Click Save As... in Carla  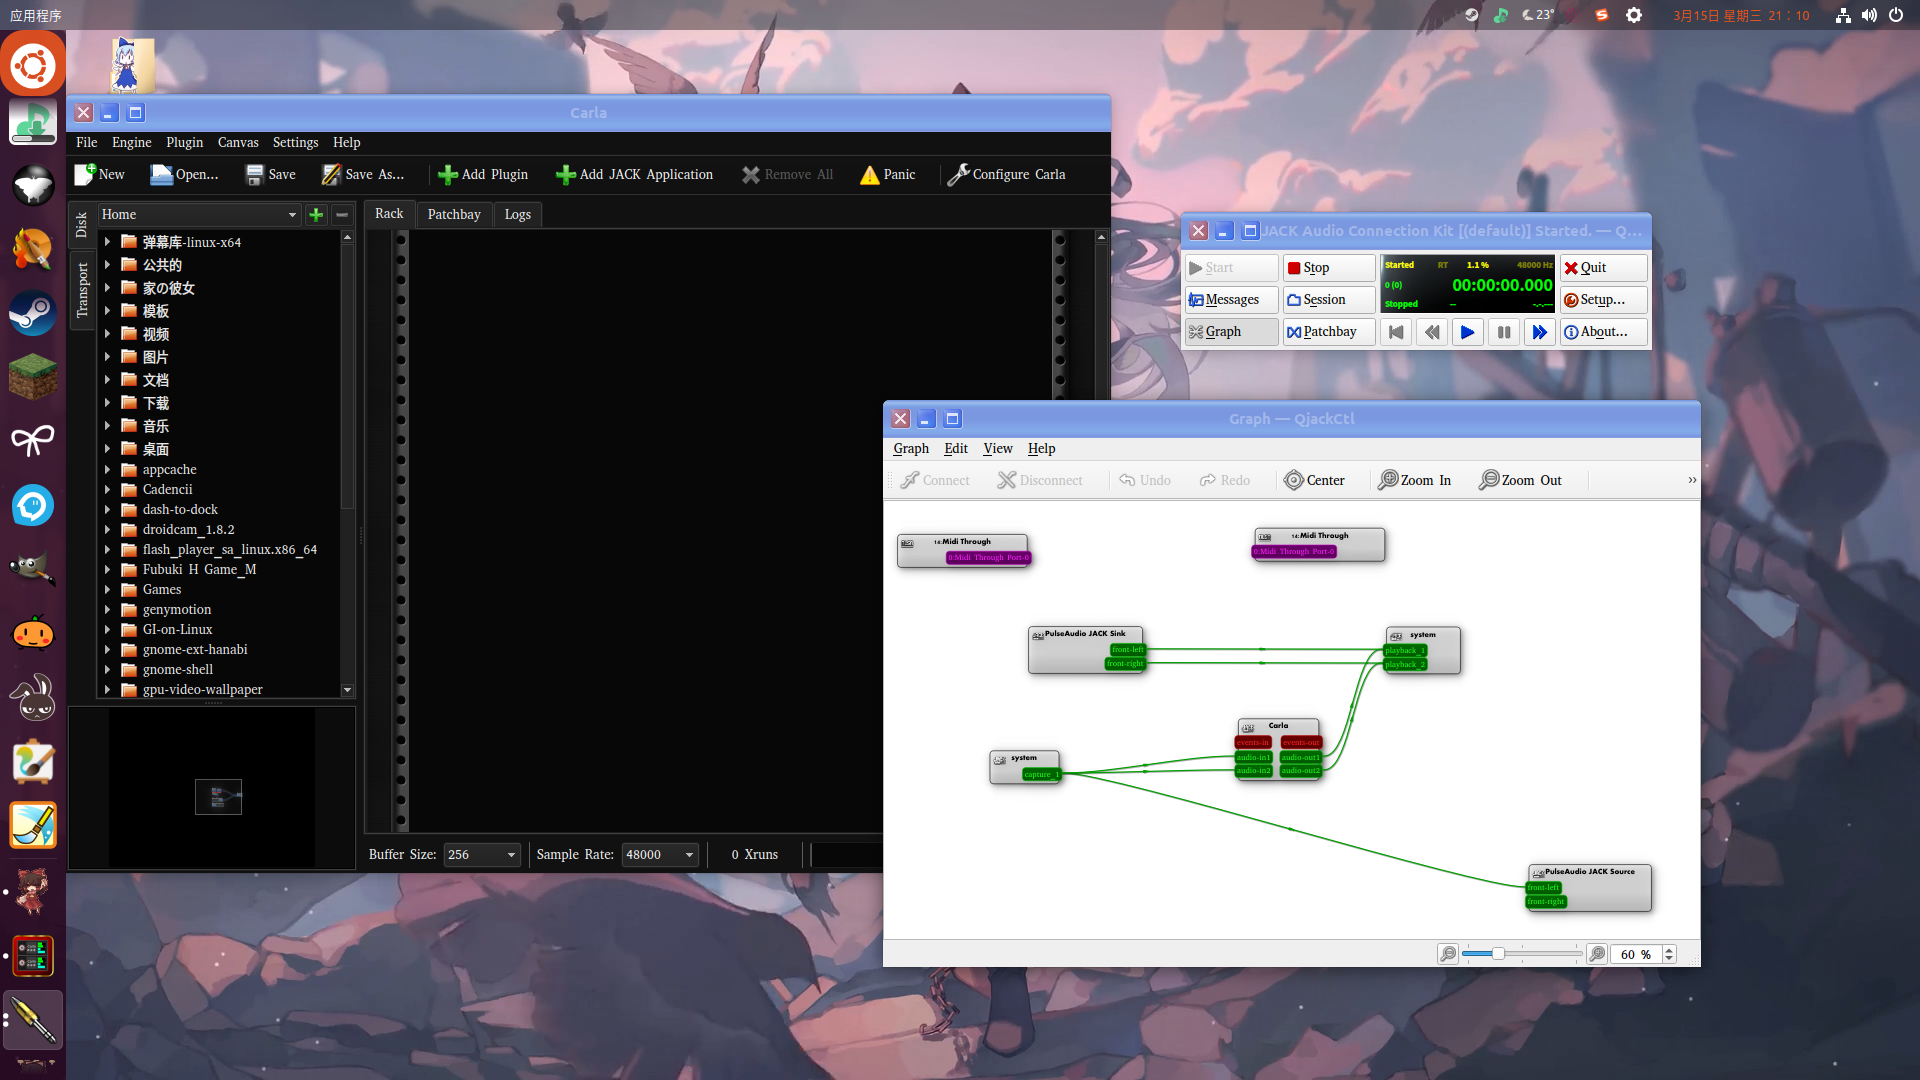[x=363, y=174]
